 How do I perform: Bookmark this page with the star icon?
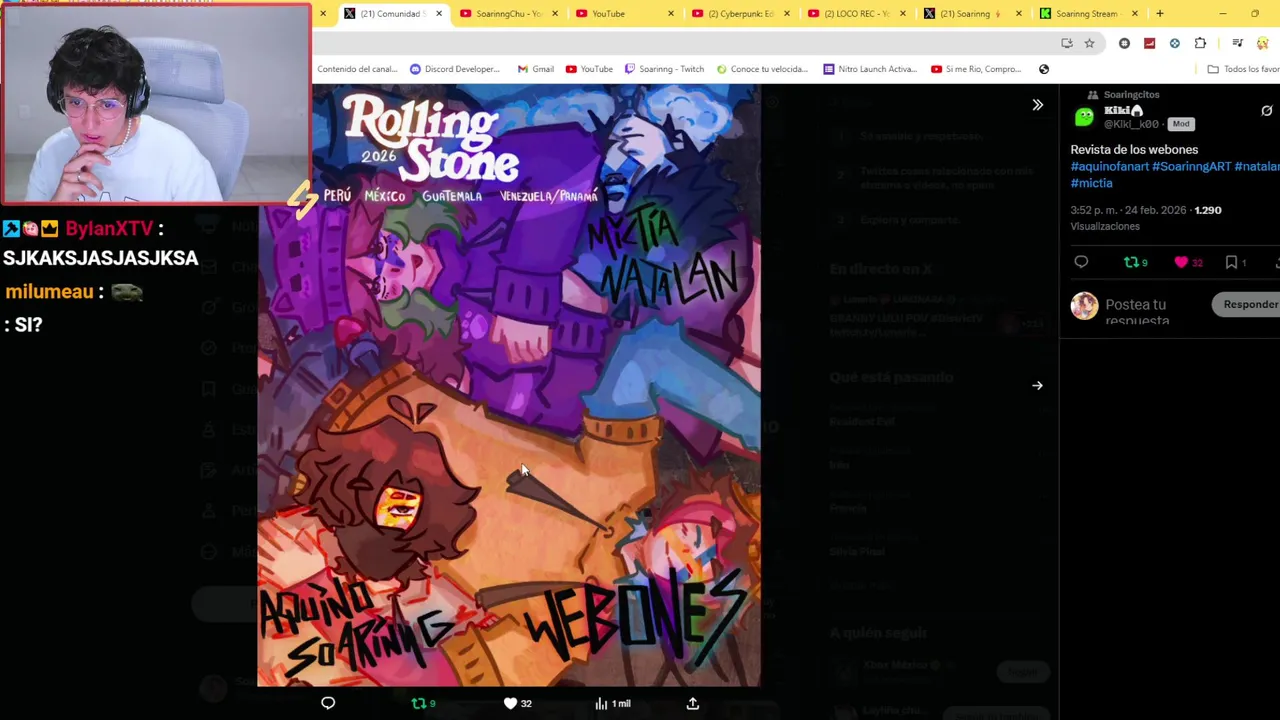pyautogui.click(x=1089, y=43)
